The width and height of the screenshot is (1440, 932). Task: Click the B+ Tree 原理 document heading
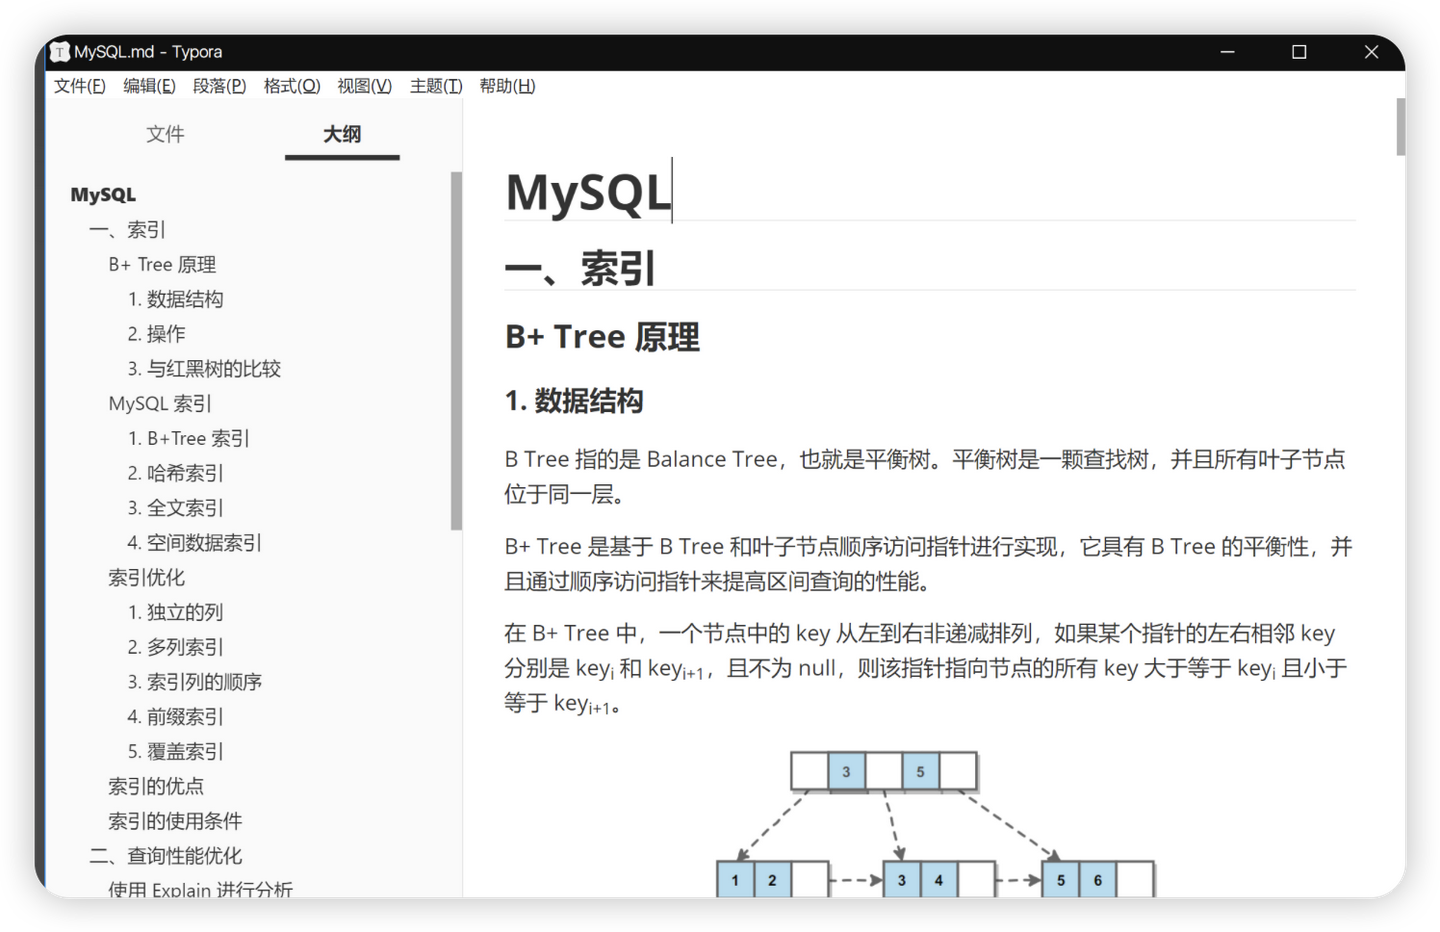602,338
